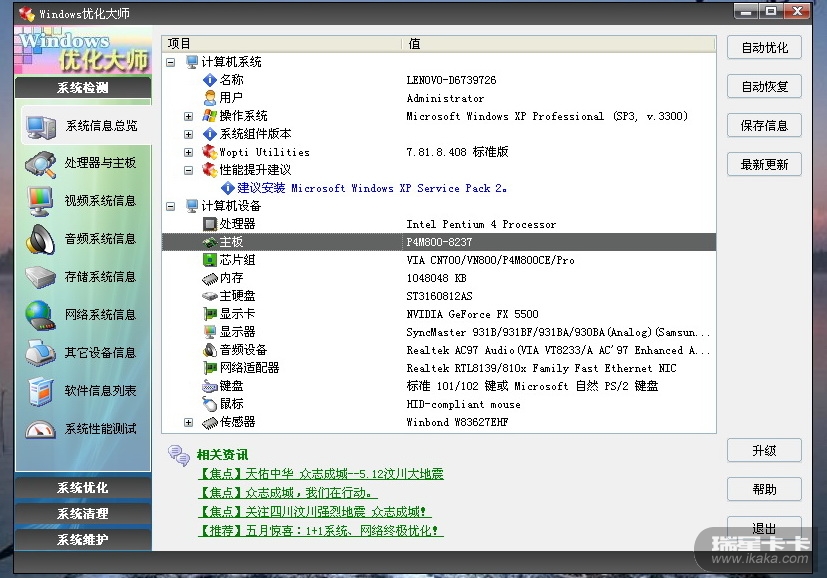The height and width of the screenshot is (578, 827).
Task: Click the 网络适配器 card icon
Action: [210, 368]
